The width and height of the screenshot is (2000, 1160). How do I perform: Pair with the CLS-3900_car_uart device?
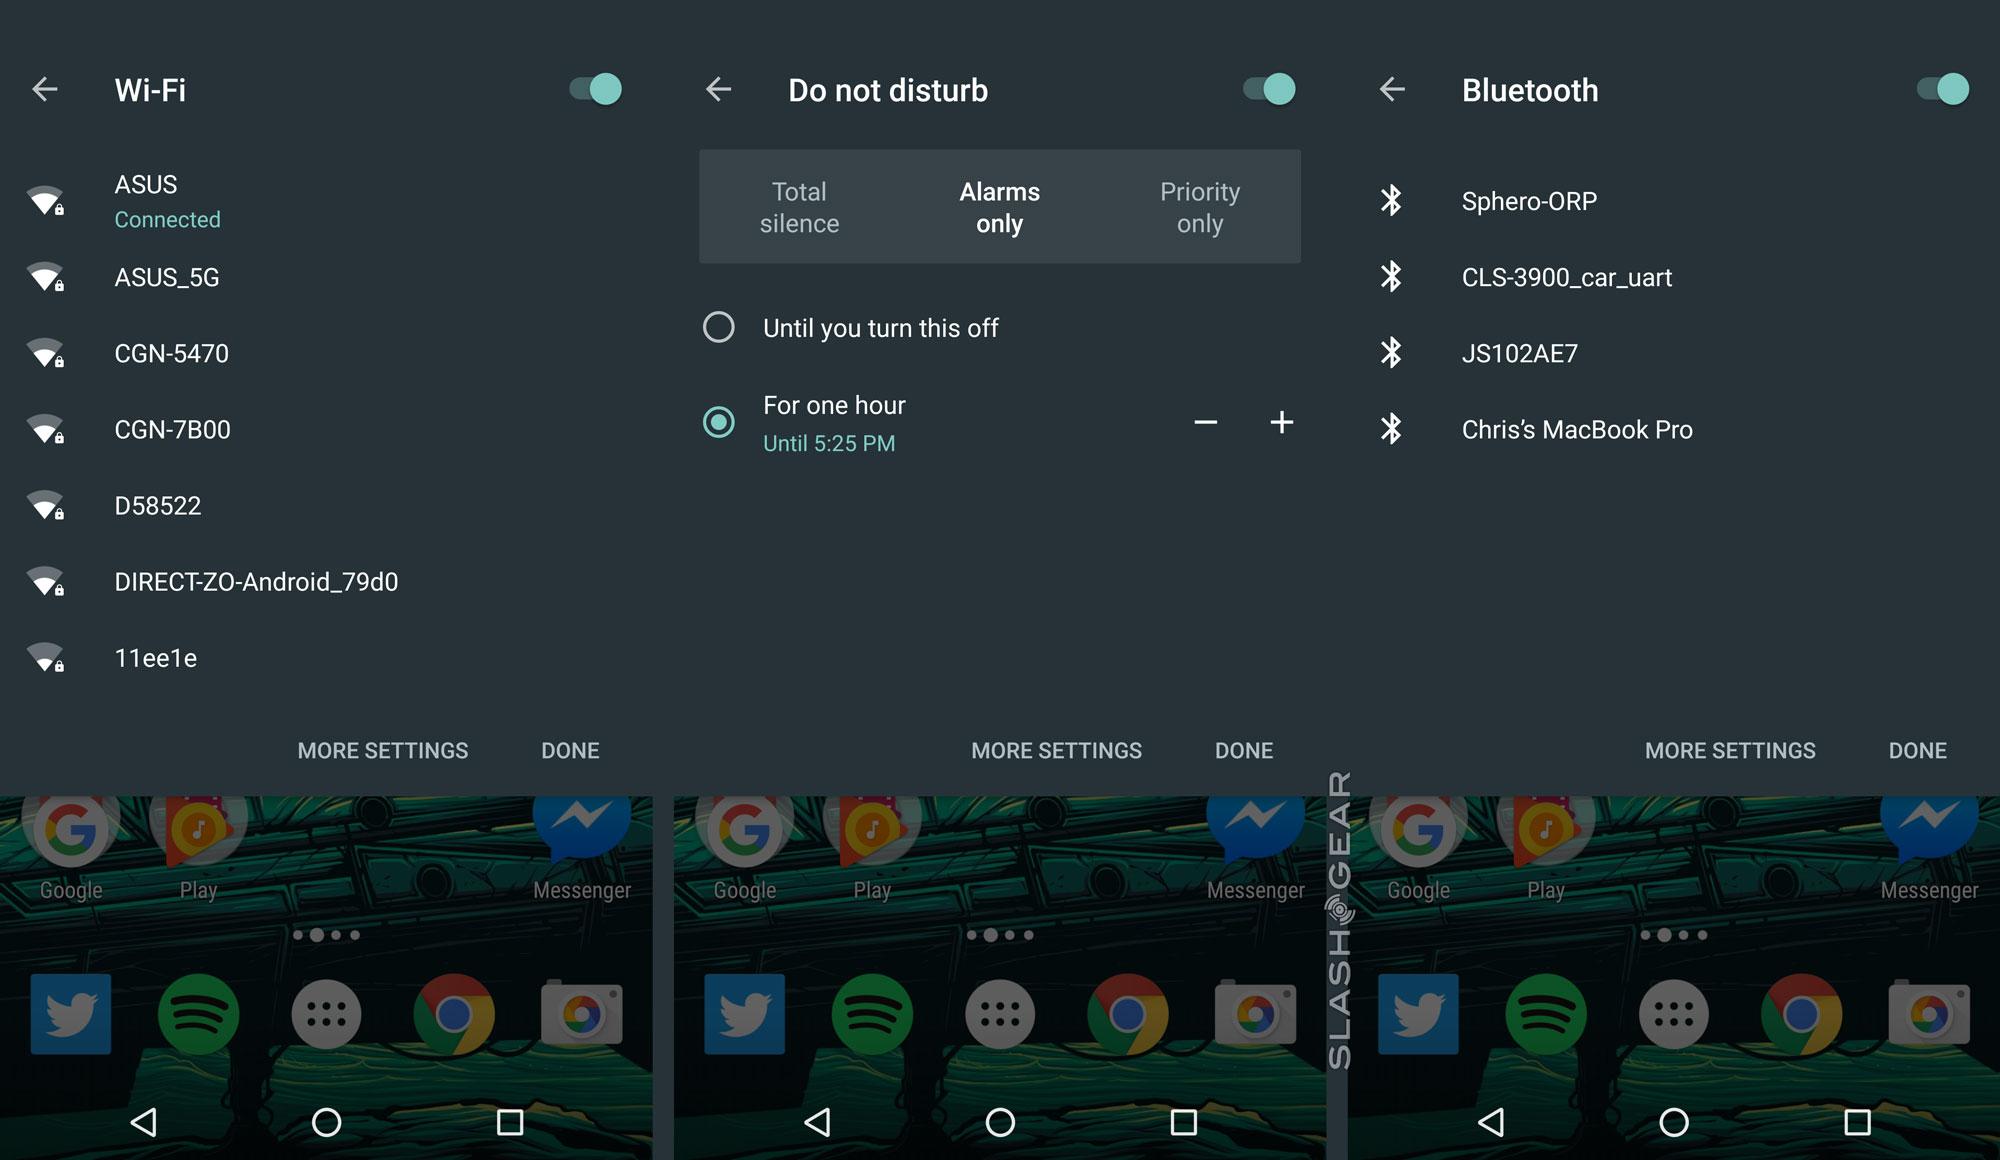1674,277
